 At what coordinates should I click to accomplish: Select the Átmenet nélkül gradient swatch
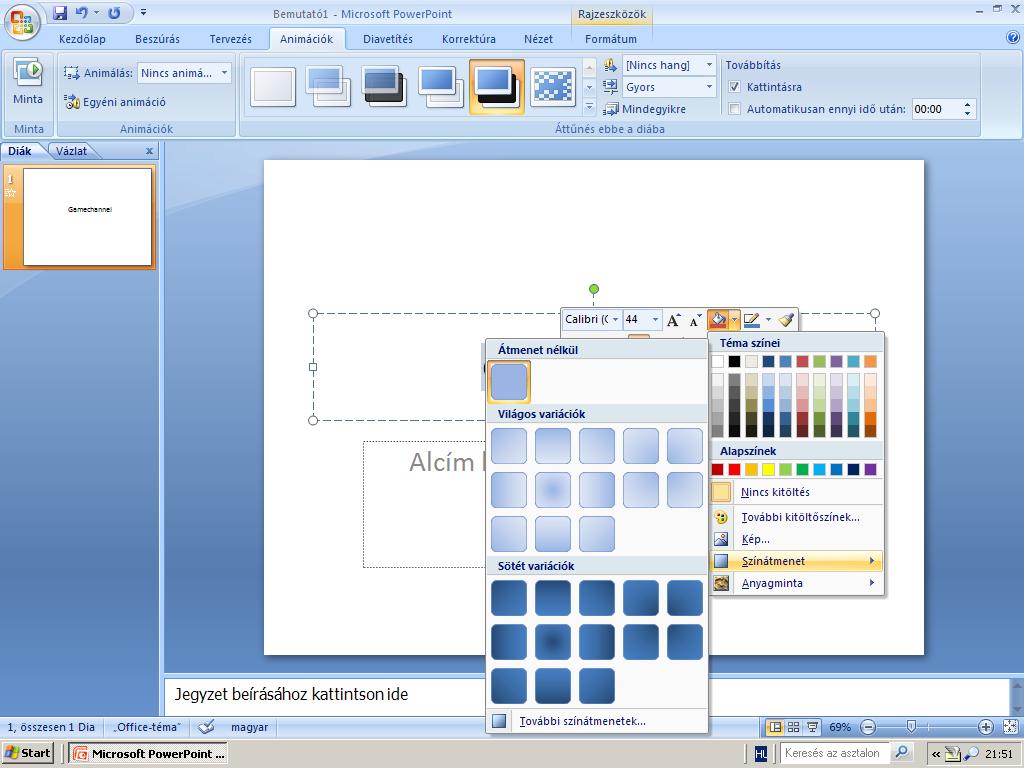509,381
